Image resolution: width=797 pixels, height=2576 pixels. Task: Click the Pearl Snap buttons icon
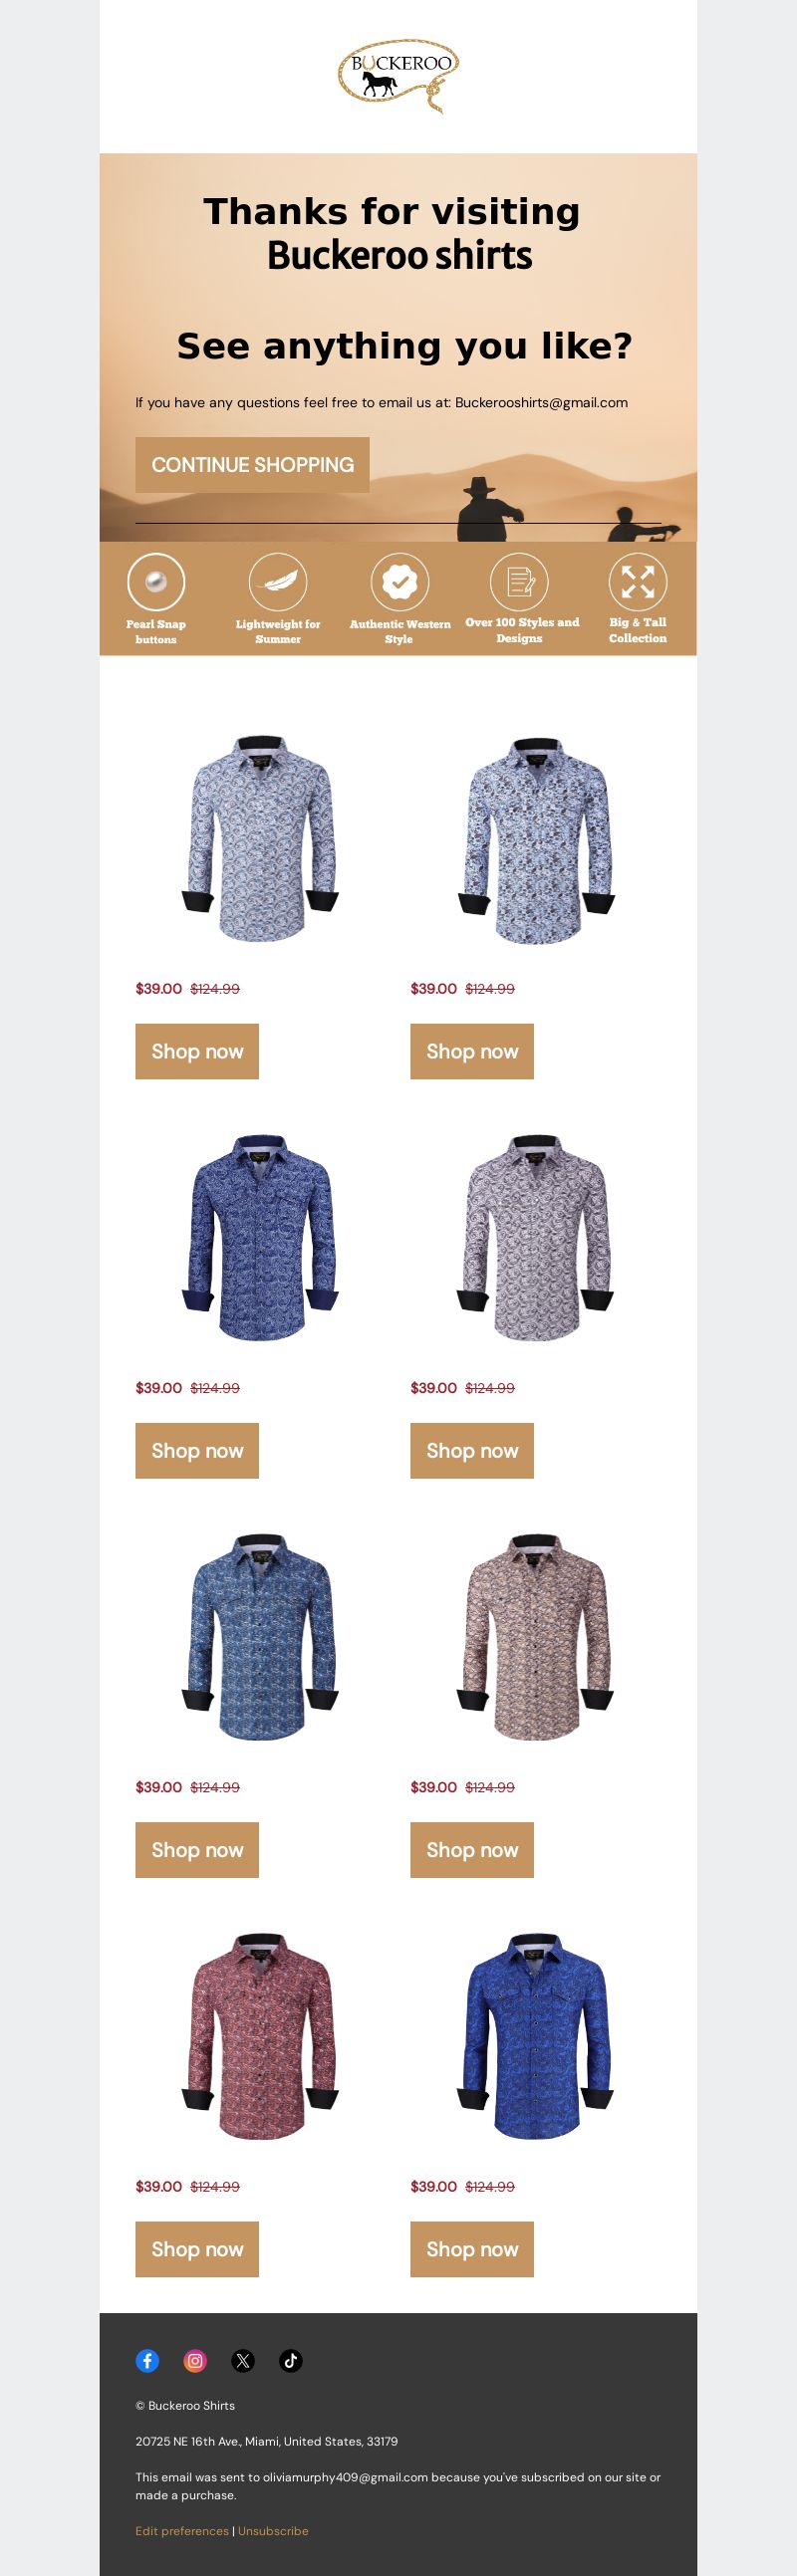coord(156,581)
